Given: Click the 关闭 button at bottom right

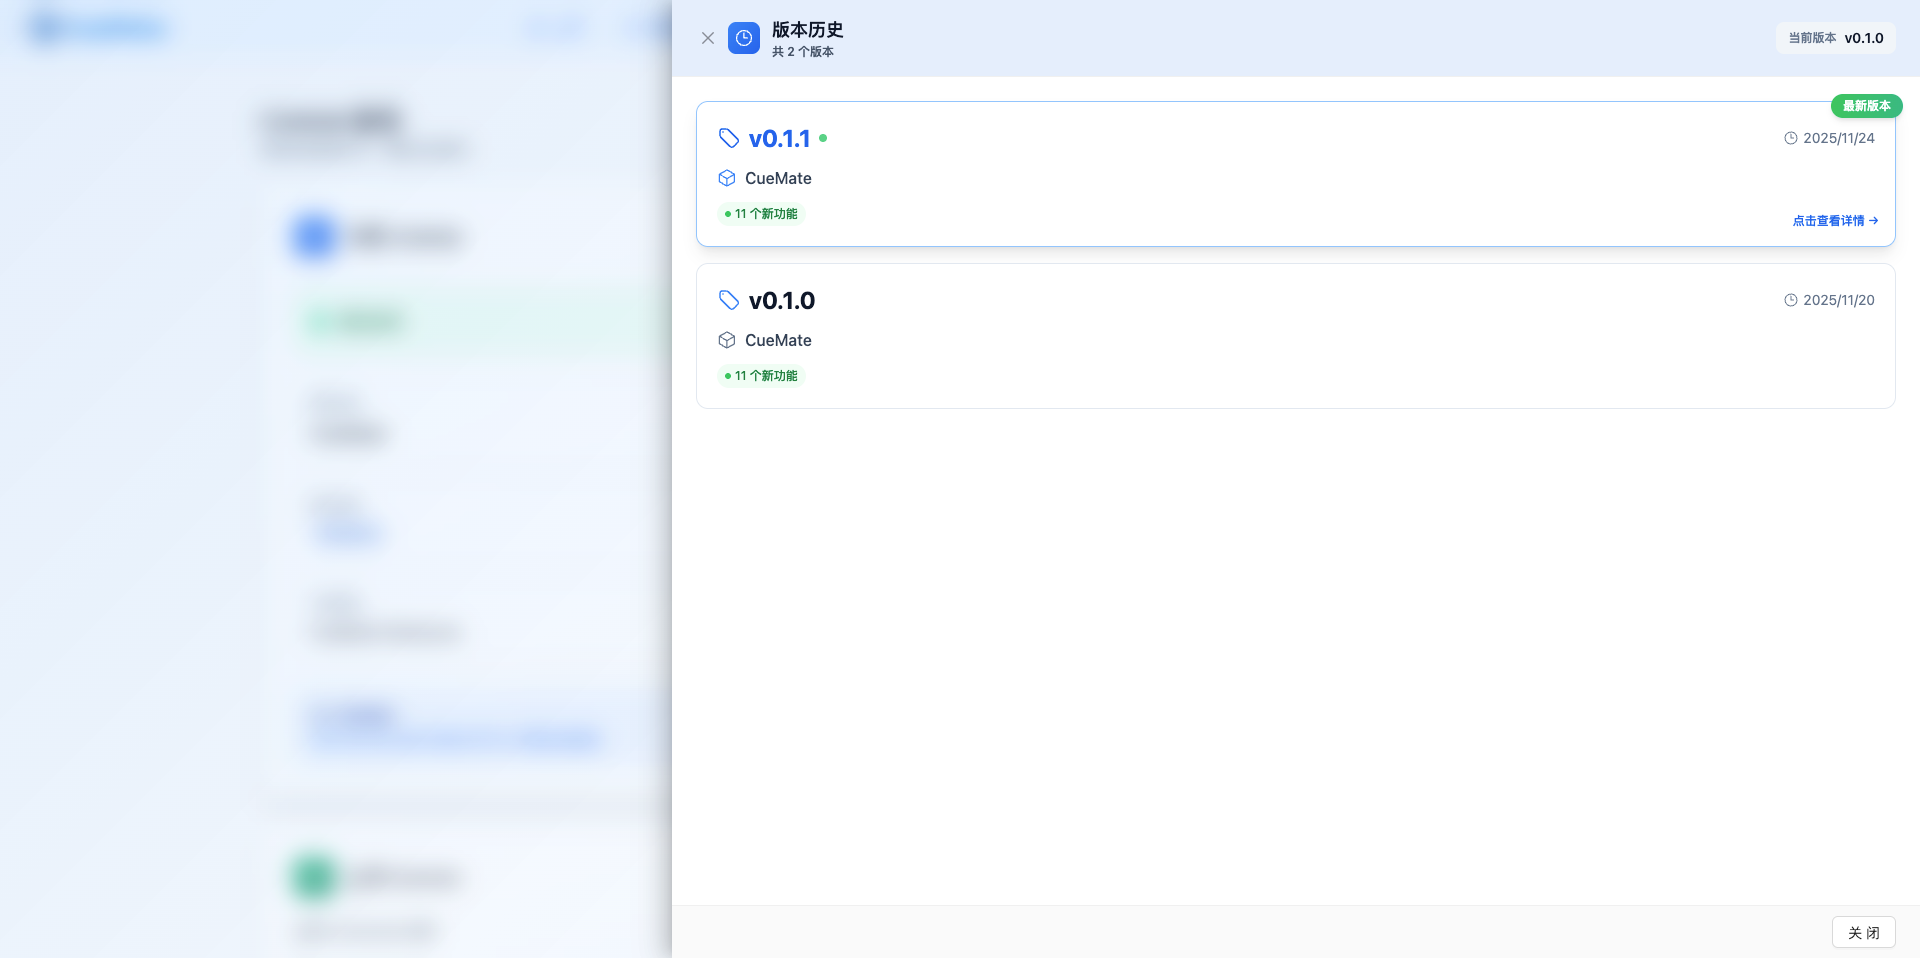Looking at the screenshot, I should pos(1863,932).
